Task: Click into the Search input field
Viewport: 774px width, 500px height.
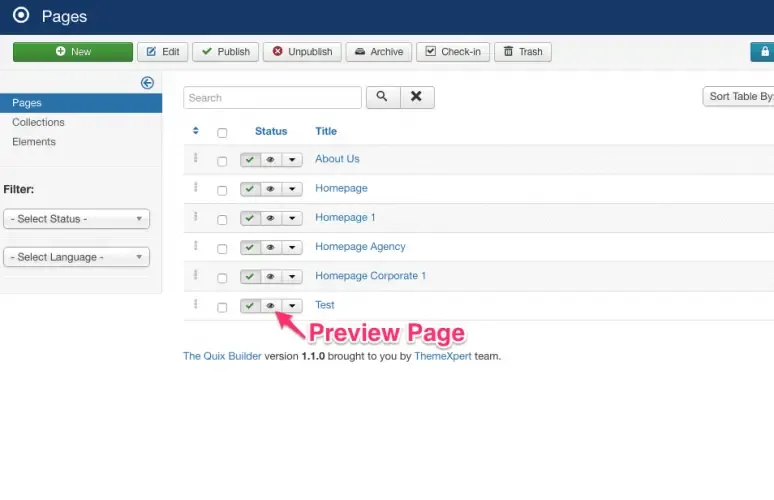Action: tap(272, 98)
